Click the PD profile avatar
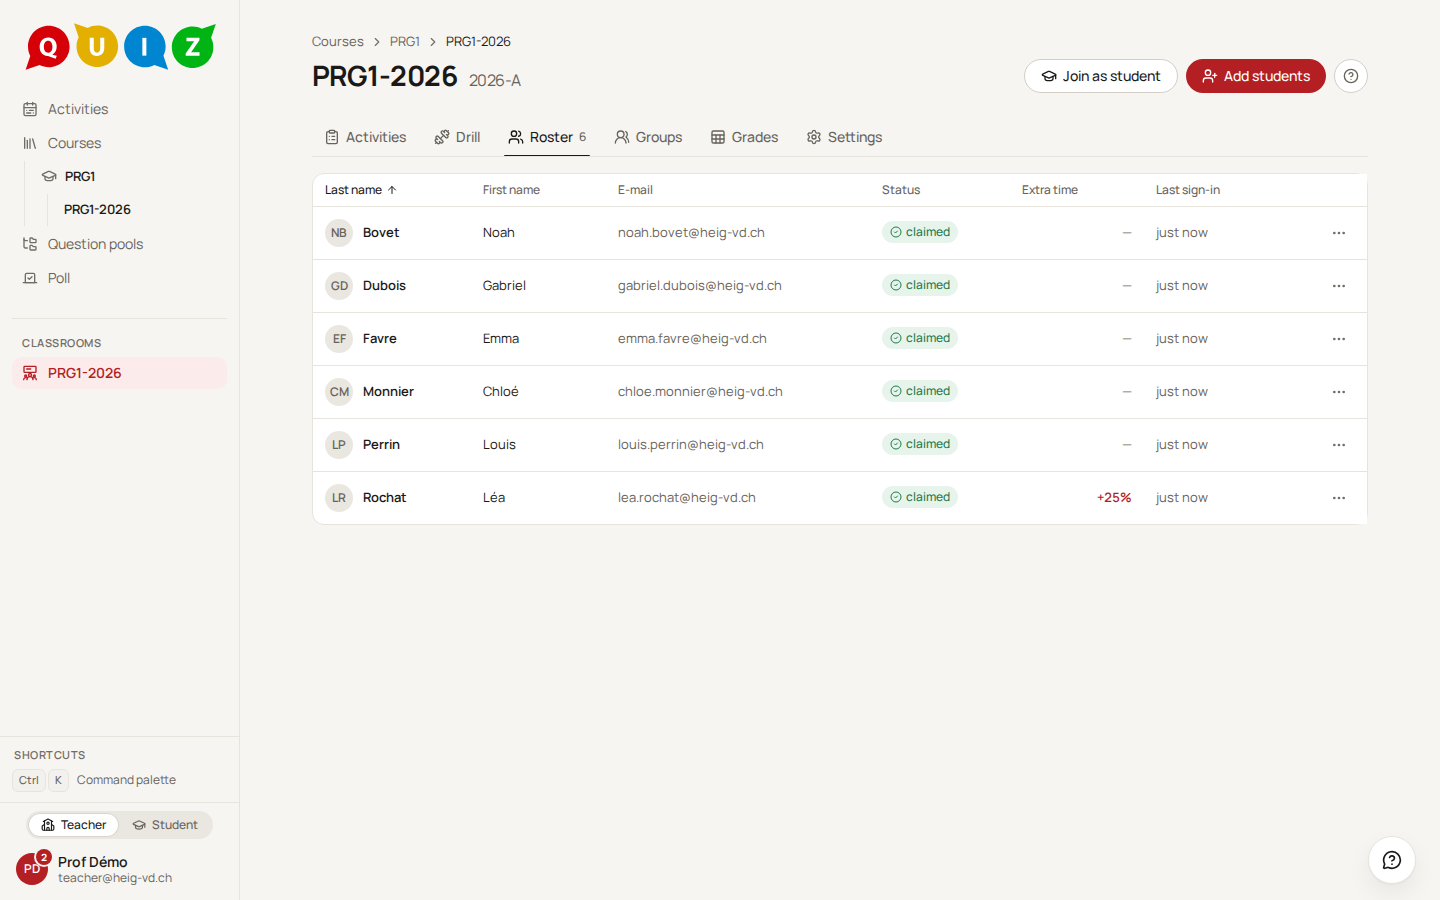The width and height of the screenshot is (1440, 900). point(32,869)
